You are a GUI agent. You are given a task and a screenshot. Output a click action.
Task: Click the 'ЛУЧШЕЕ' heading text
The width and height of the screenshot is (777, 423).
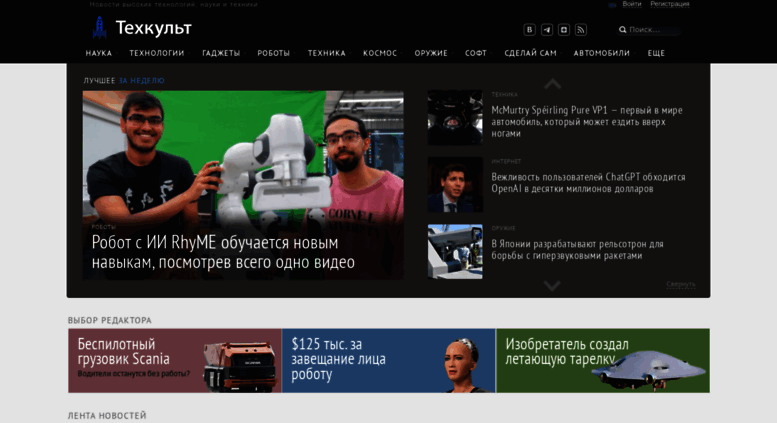99,80
